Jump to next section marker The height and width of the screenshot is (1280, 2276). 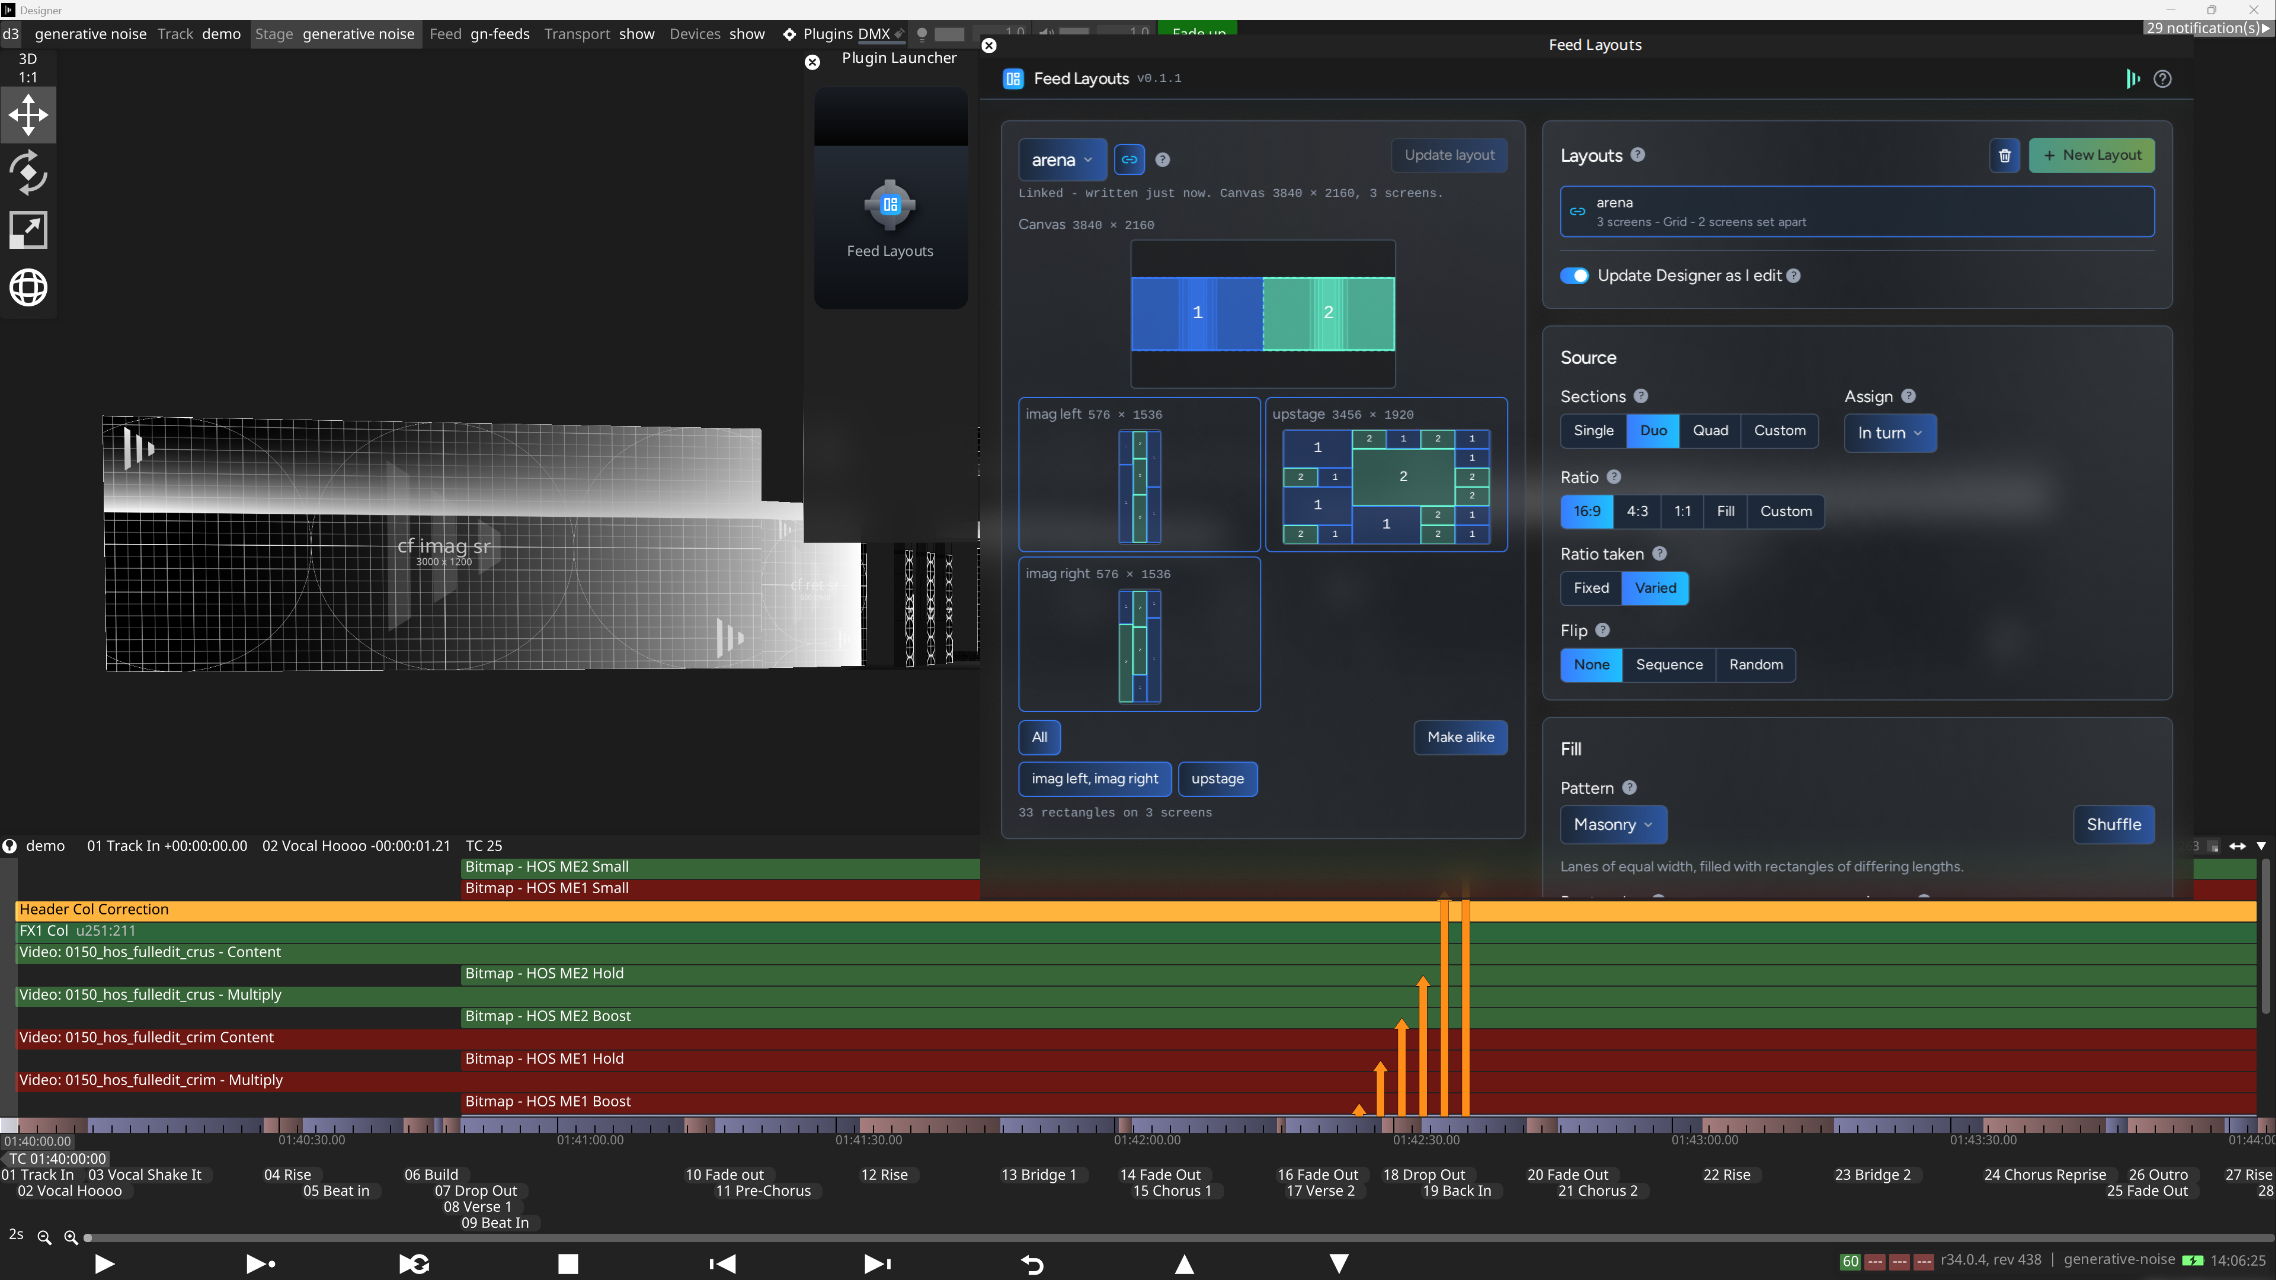coord(877,1264)
